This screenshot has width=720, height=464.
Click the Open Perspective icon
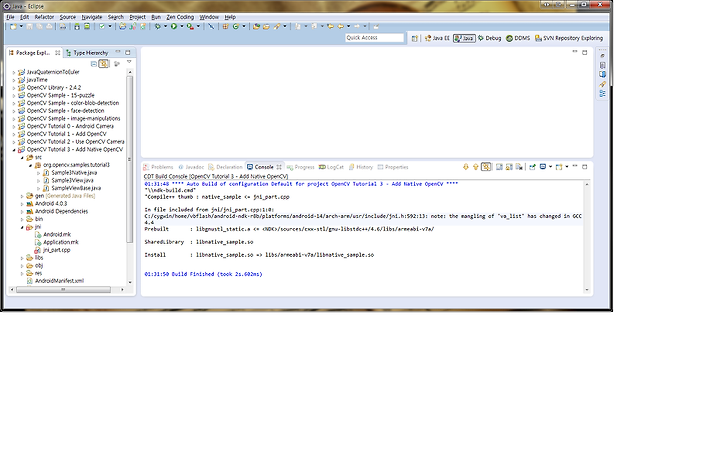click(x=415, y=38)
